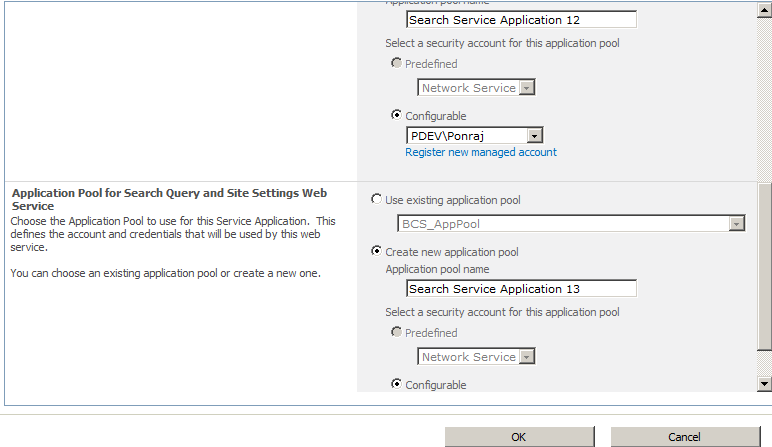Select the upper Predefined radio button
This screenshot has width=772, height=447.
pyautogui.click(x=396, y=63)
